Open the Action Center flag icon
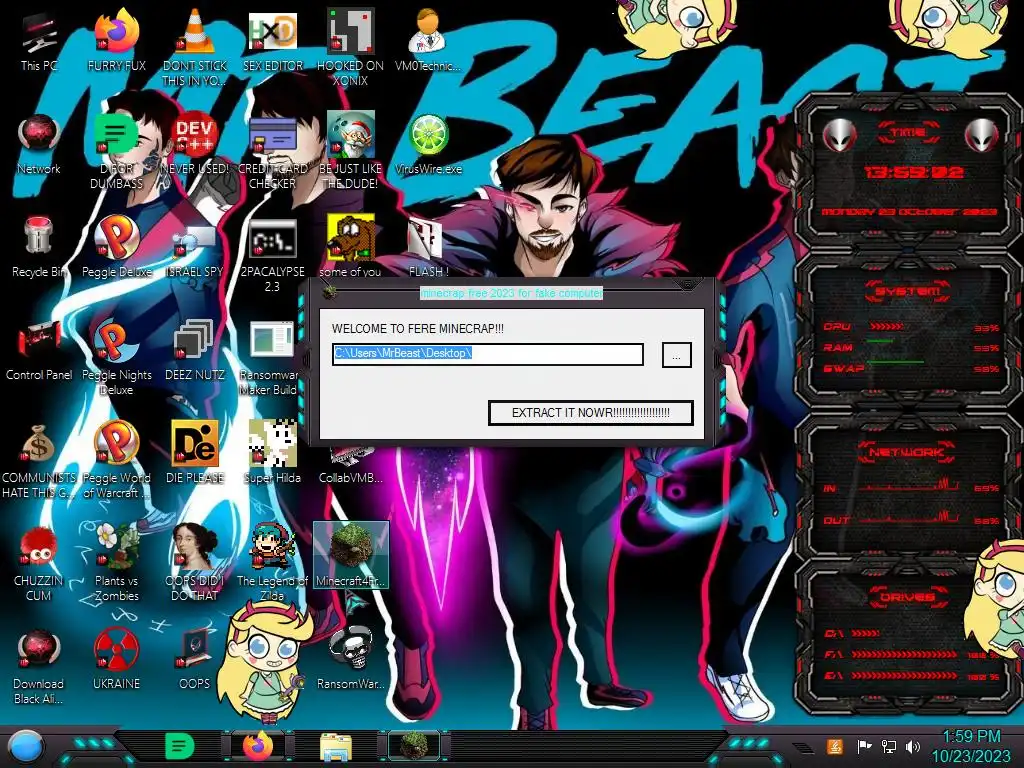This screenshot has height=768, width=1024. pyautogui.click(x=864, y=746)
